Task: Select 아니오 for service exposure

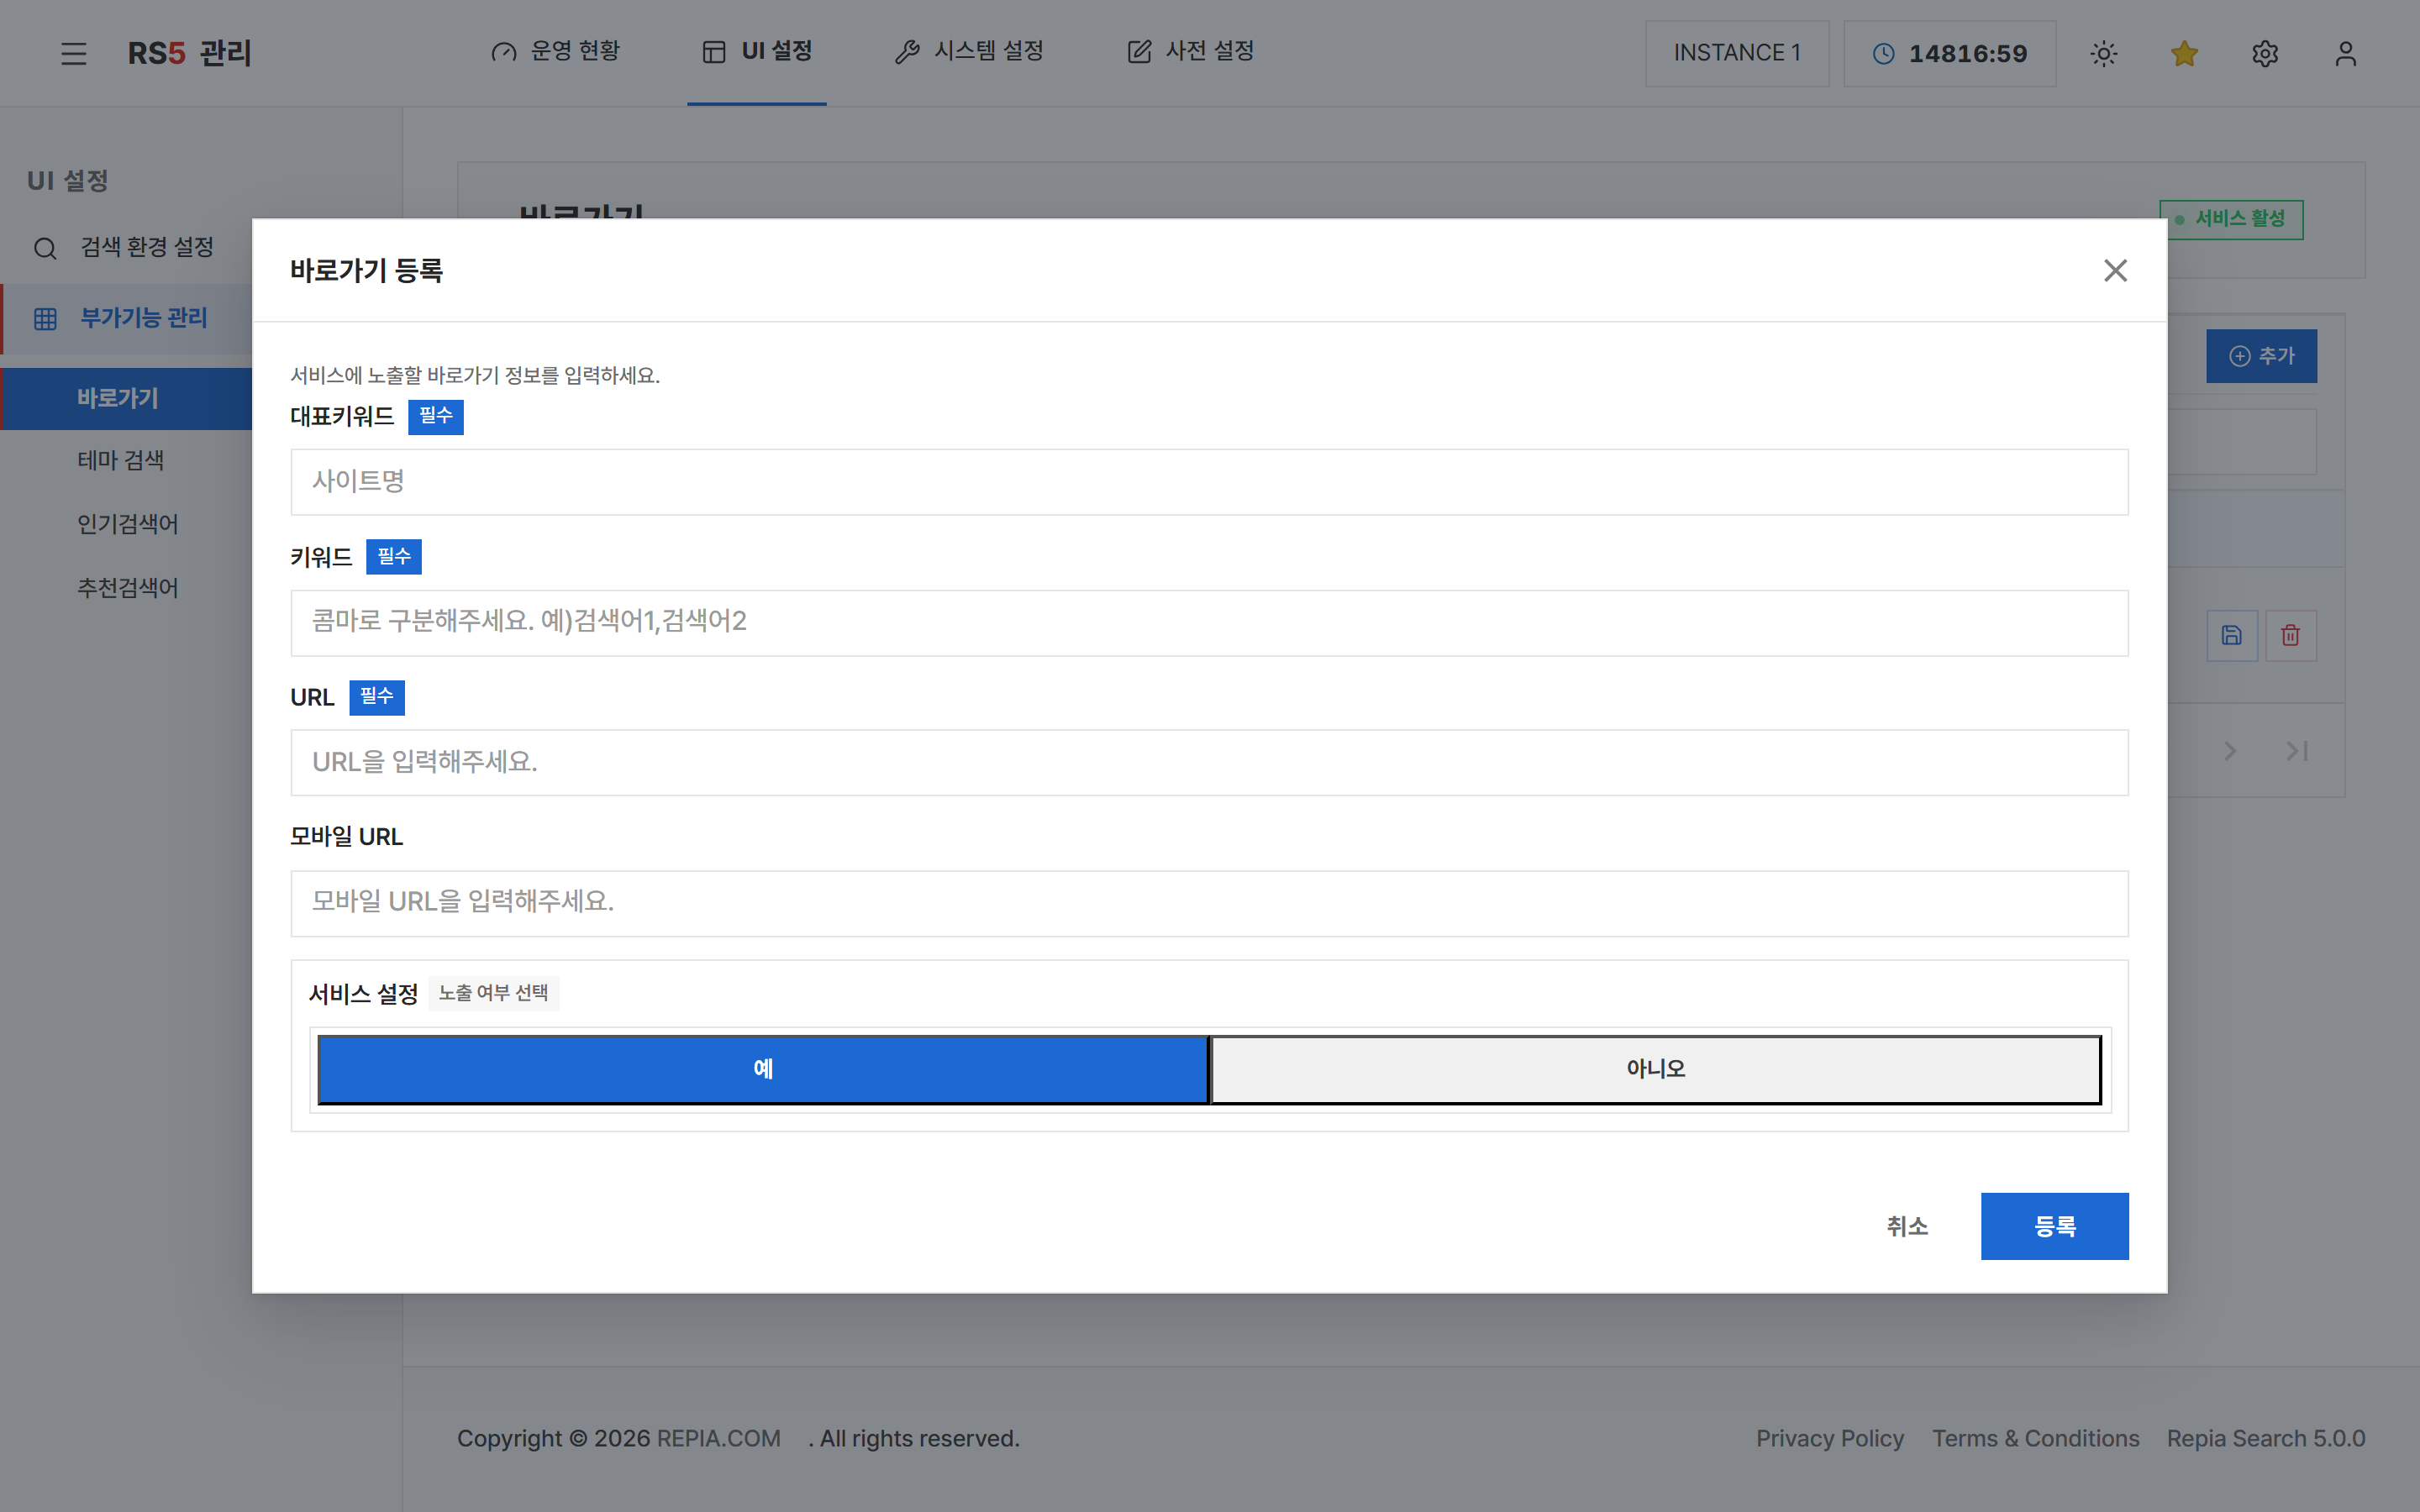Action: click(x=1656, y=1069)
